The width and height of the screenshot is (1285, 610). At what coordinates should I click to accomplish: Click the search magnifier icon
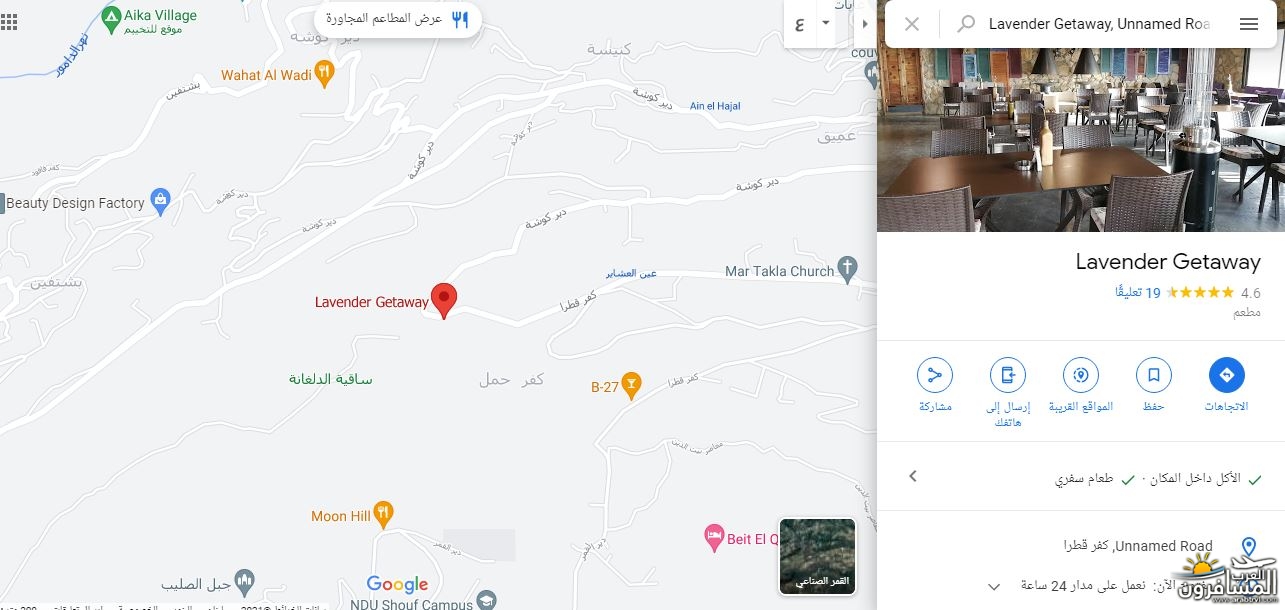[x=966, y=24]
